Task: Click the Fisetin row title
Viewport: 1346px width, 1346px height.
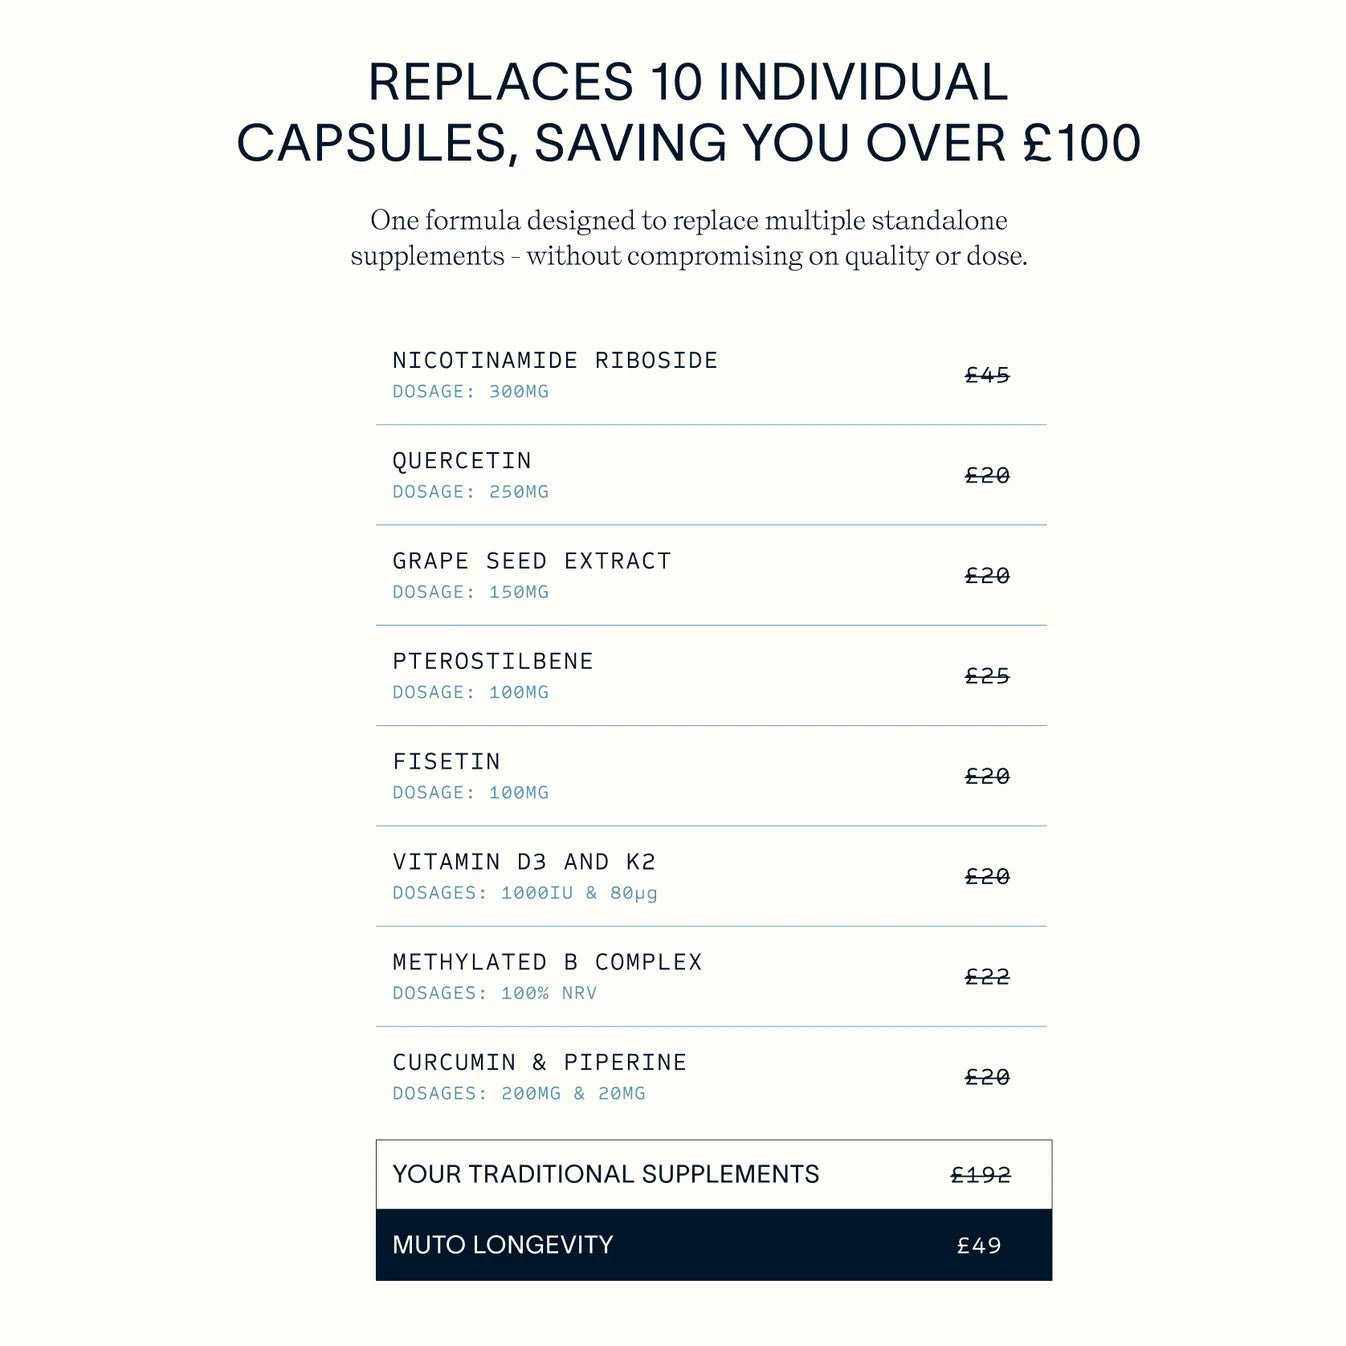Action: click(x=446, y=761)
